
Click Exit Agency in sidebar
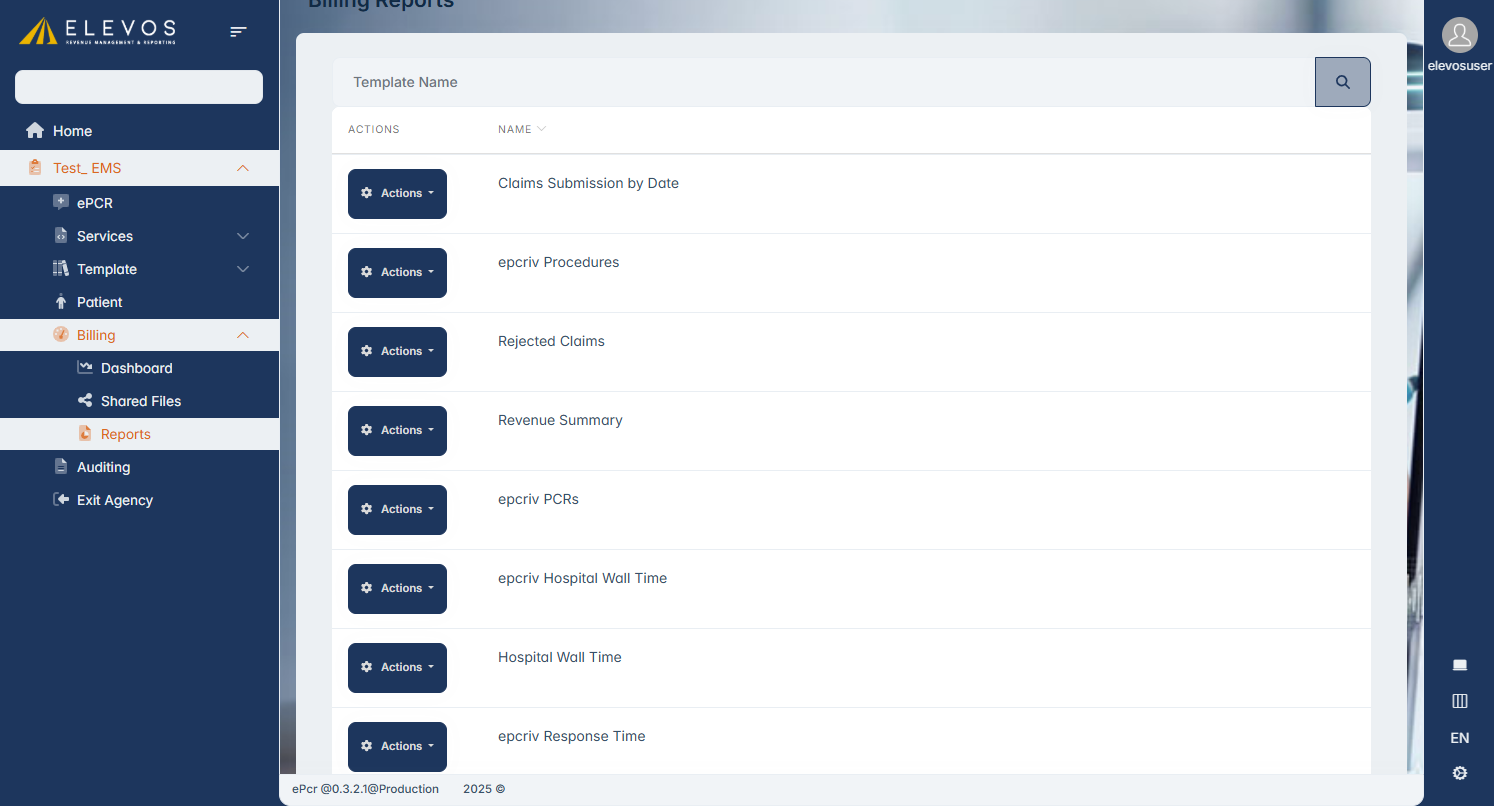tap(114, 500)
